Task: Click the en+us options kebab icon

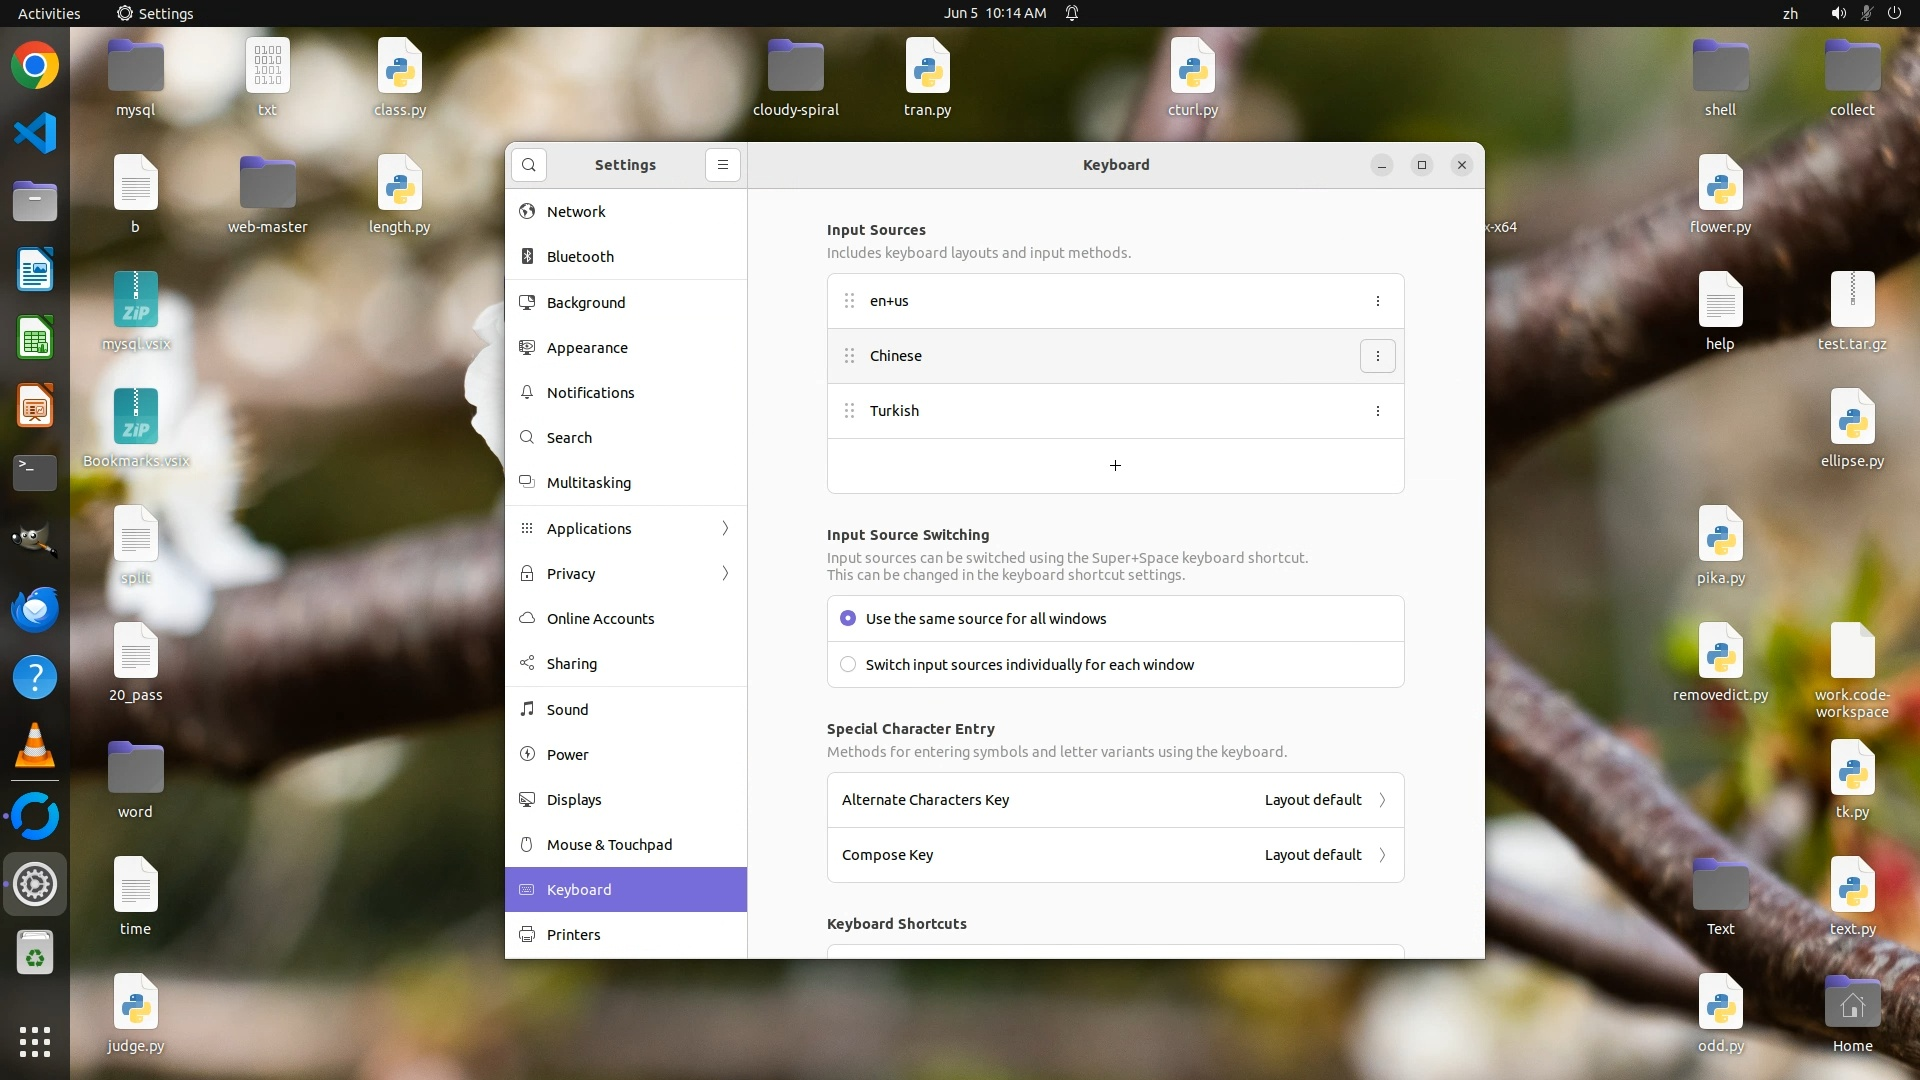Action: coord(1377,301)
